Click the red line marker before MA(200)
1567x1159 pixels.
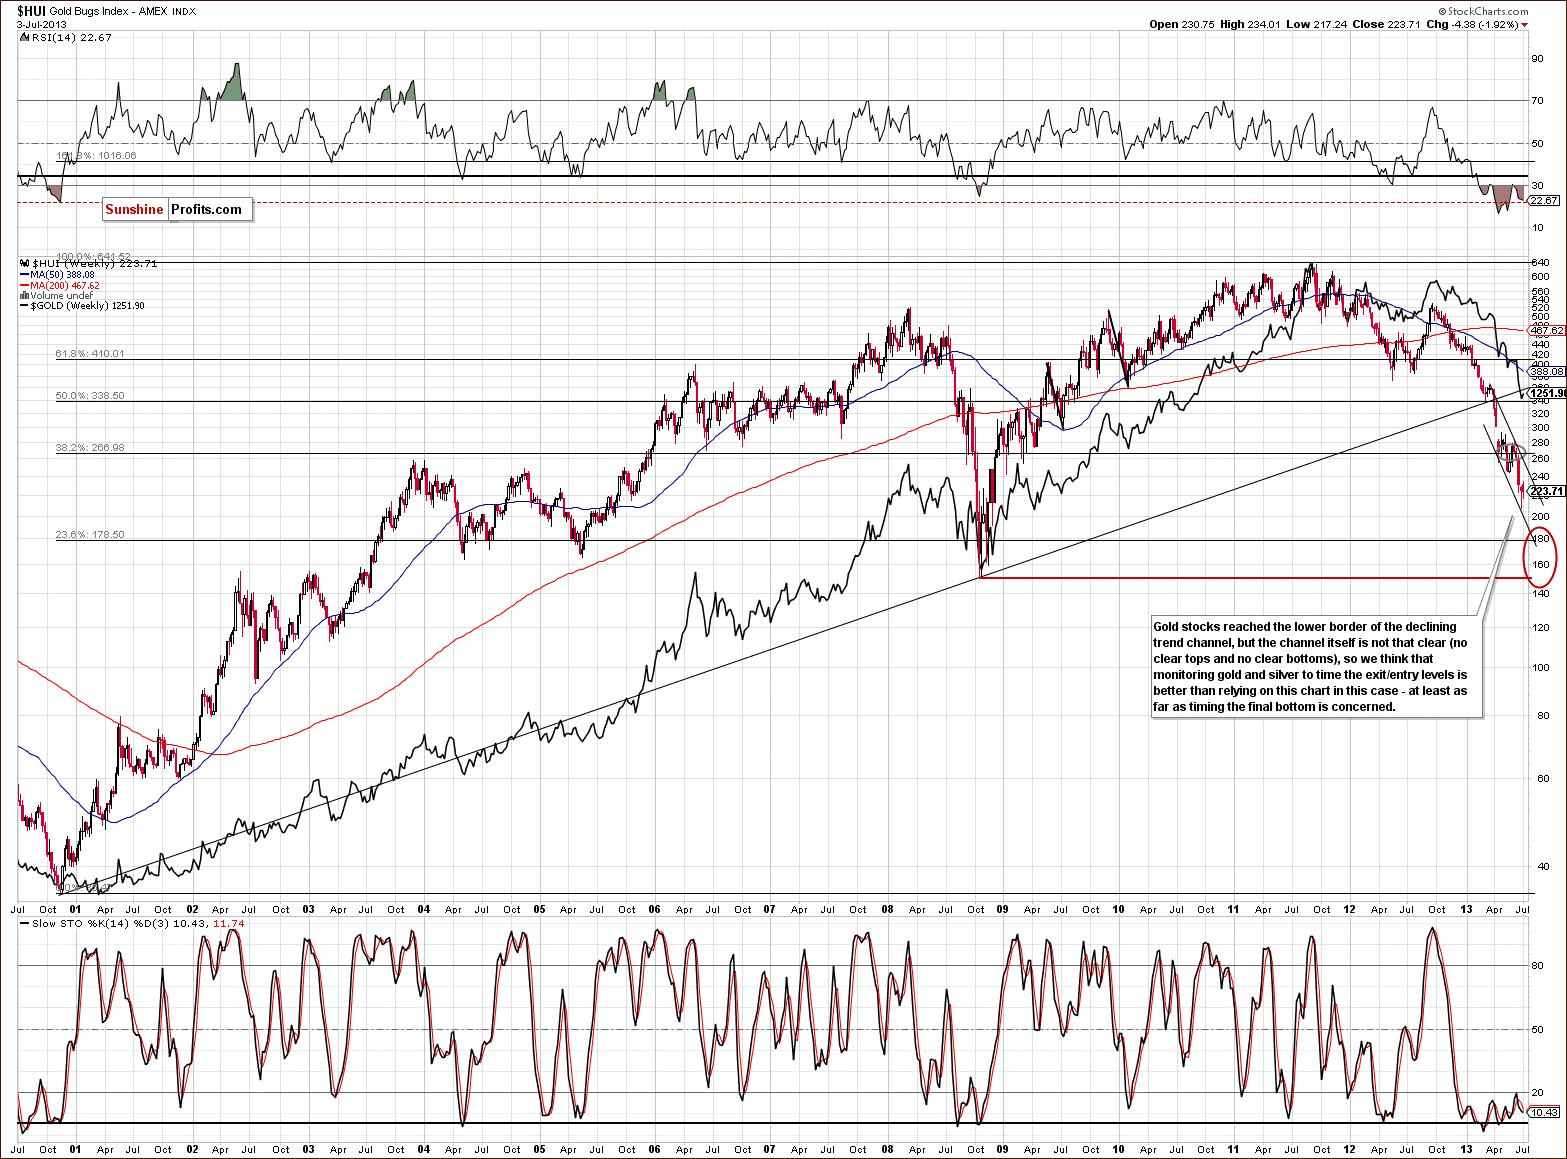pyautogui.click(x=24, y=286)
